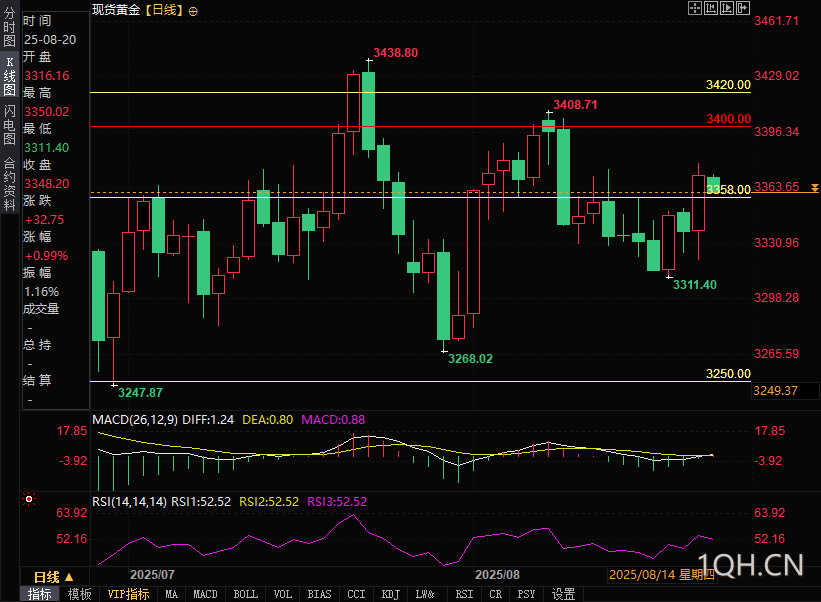Click the orange double-arrow price marker

click(815, 187)
